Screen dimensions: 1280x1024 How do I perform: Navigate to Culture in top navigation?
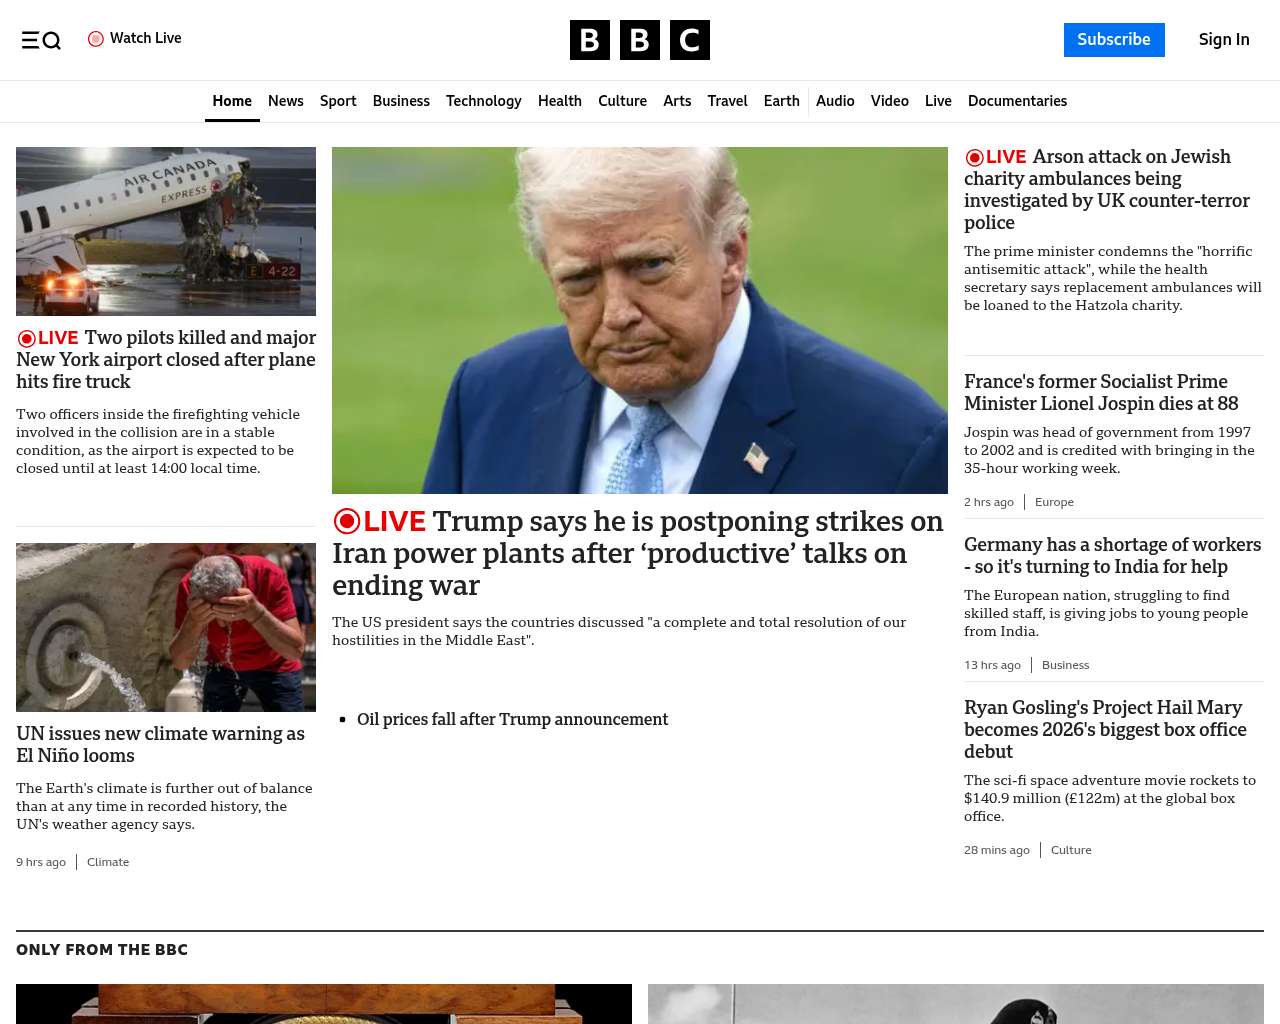tap(622, 101)
